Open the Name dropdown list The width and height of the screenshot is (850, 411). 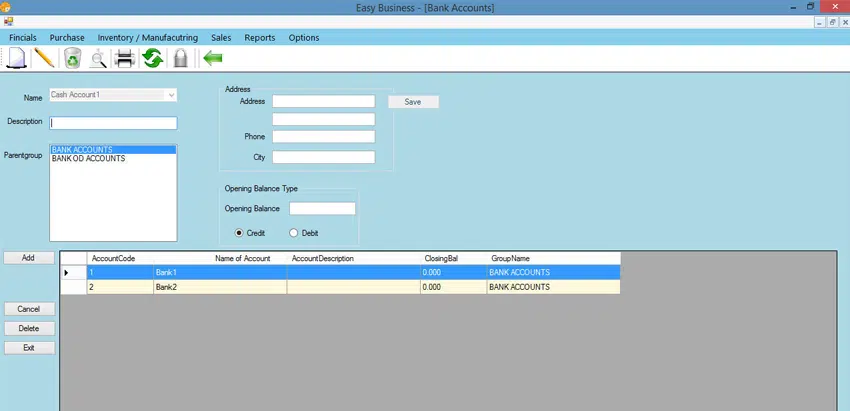coord(171,95)
